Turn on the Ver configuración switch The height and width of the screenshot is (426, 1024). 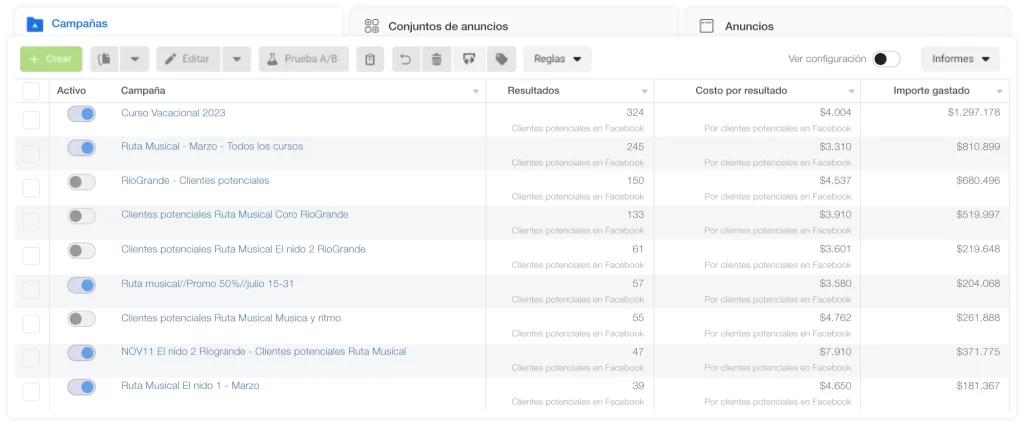(x=885, y=59)
